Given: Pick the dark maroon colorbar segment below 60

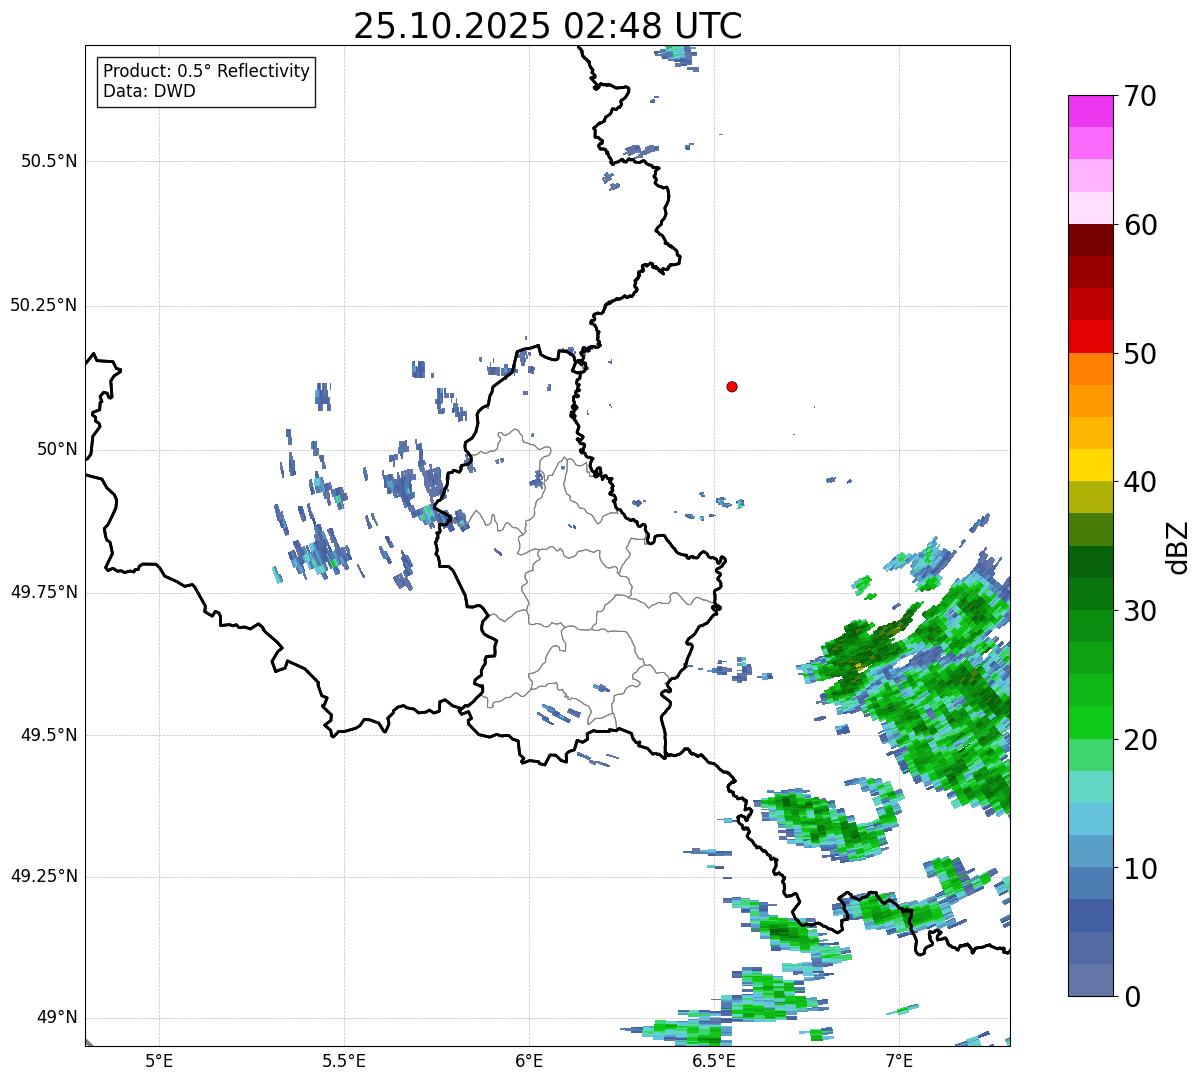Looking at the screenshot, I should [1090, 240].
